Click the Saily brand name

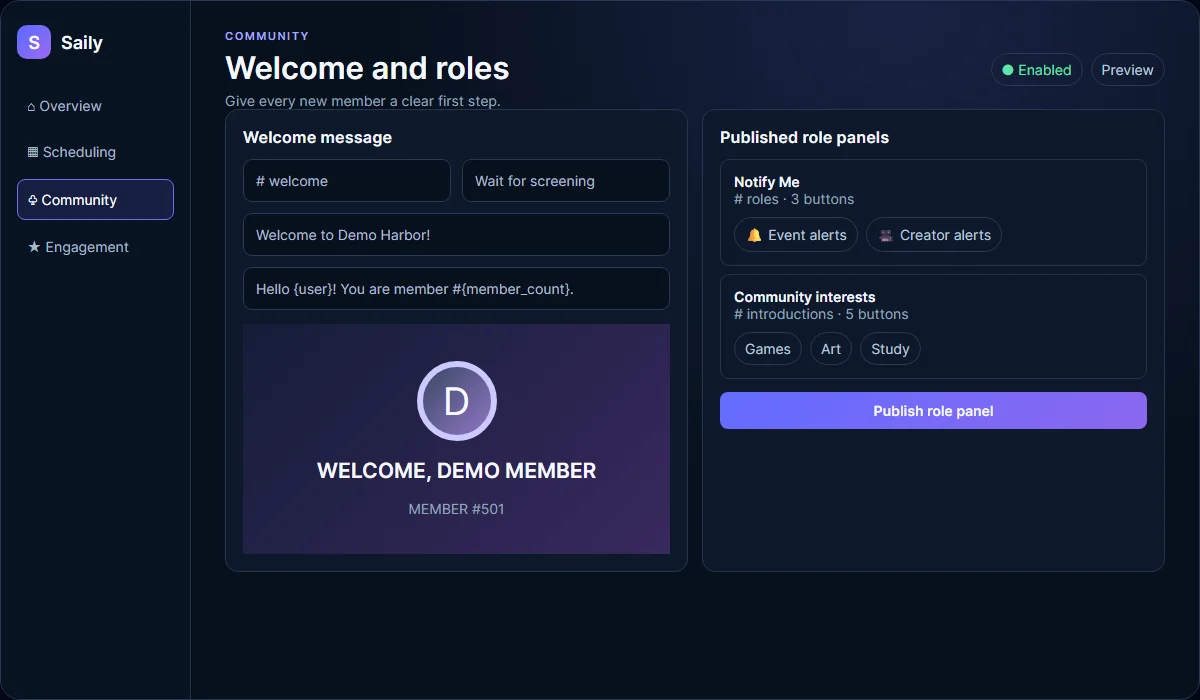pos(82,43)
